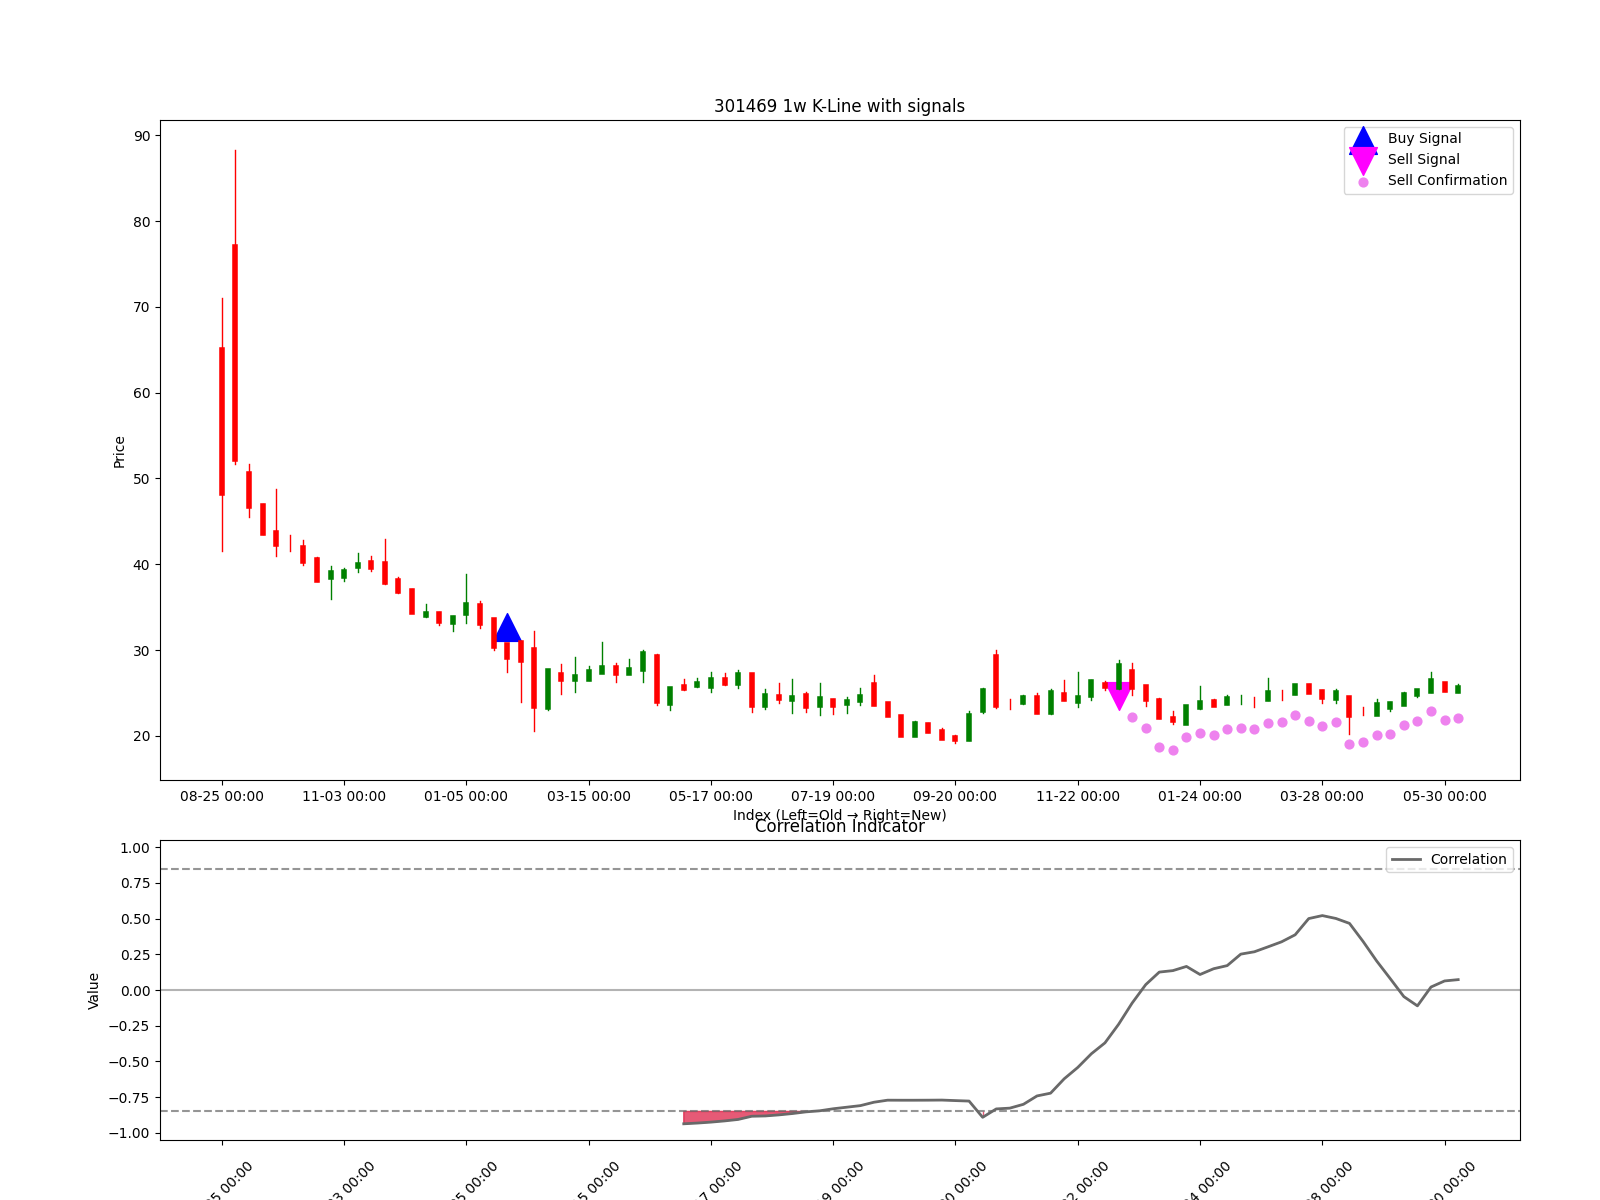Viewport: 1600px width, 1200px height.
Task: Click the '08-25 00:00' x-axis tick label
Action: (222, 796)
